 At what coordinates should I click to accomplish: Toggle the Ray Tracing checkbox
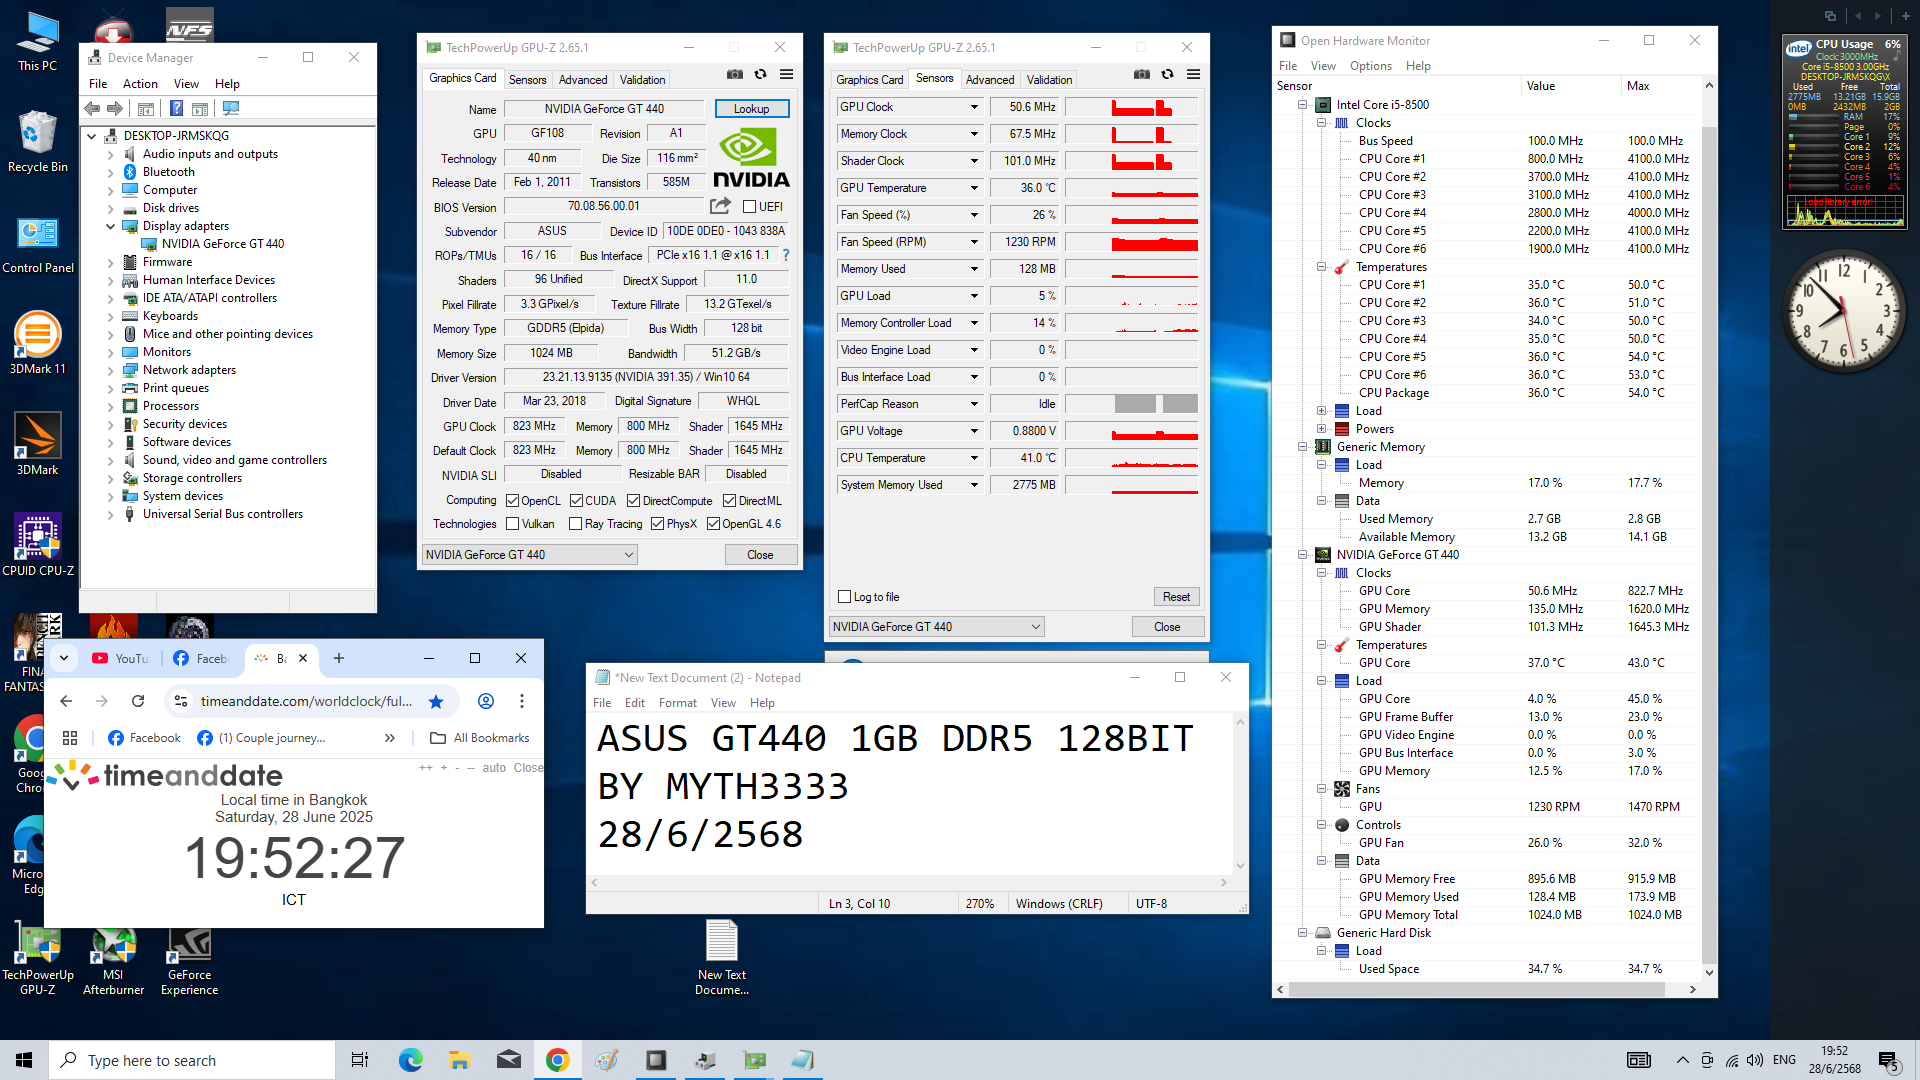pyautogui.click(x=575, y=524)
